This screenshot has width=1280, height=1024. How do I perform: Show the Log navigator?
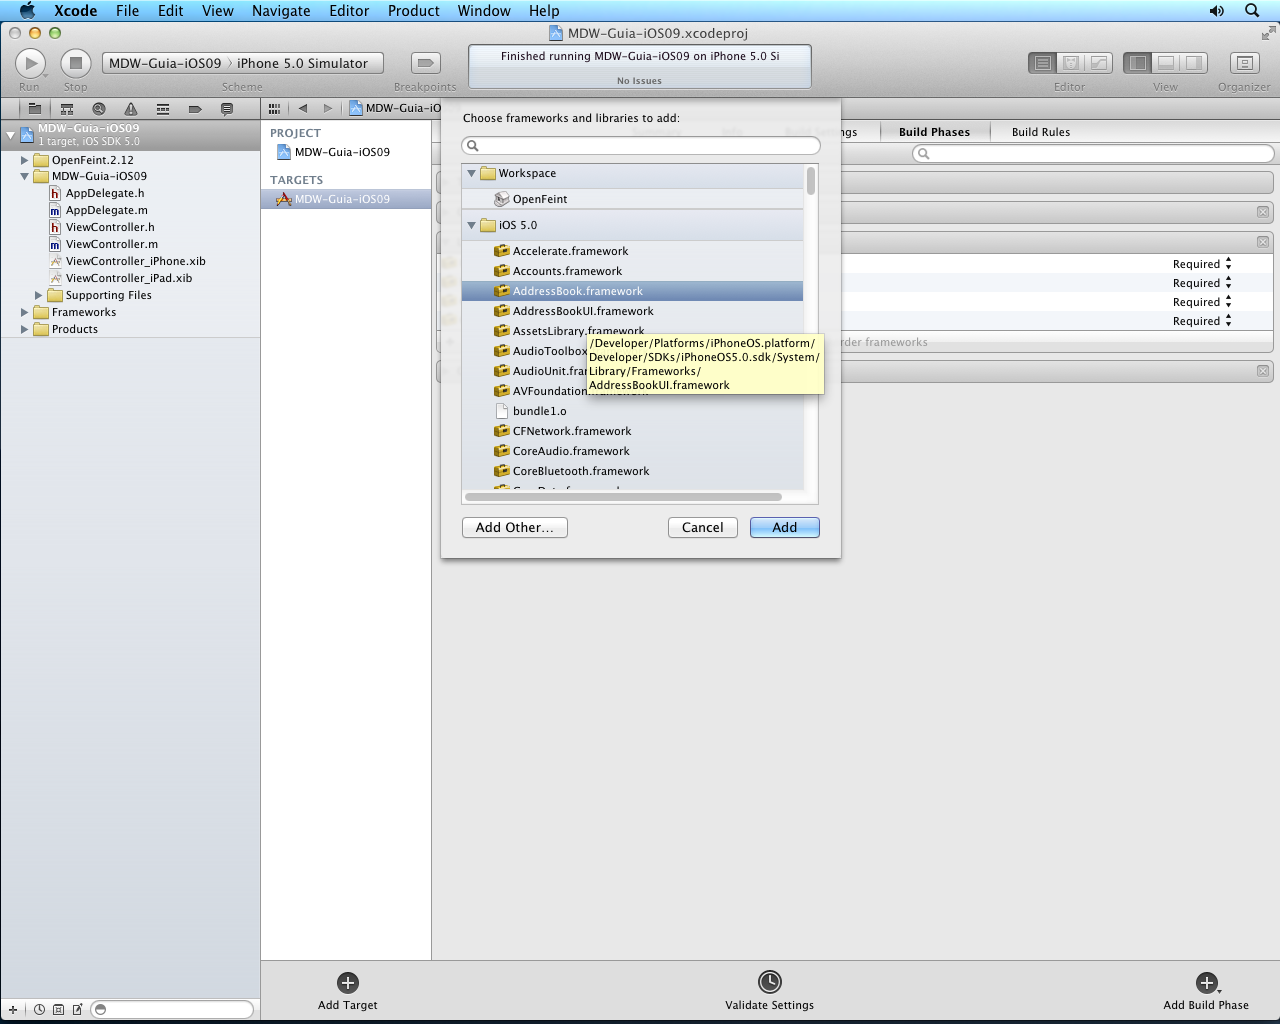point(227,109)
